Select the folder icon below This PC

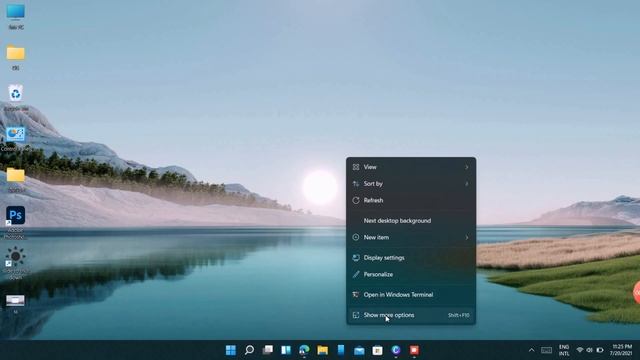[x=16, y=57]
